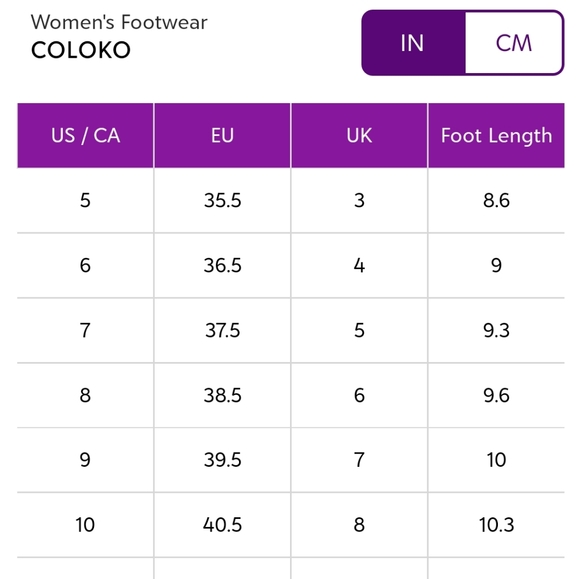Screen dimensions: 580x579
Task: Select US size 5 cell
Action: (x=85, y=201)
